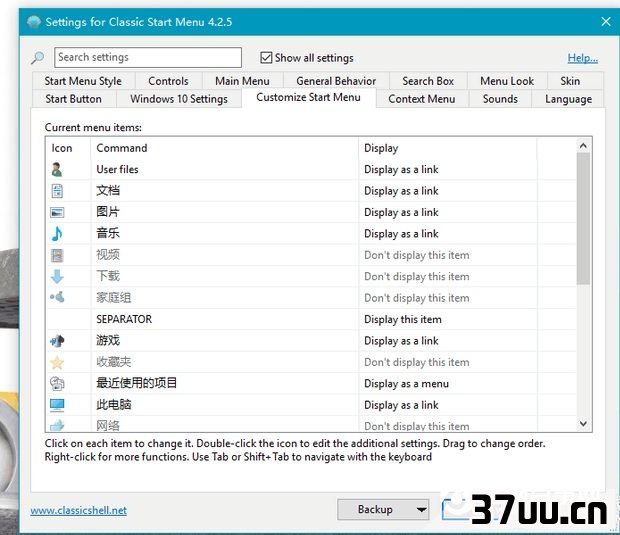620x535 pixels.
Task: Open the Controls tab
Action: (x=168, y=81)
